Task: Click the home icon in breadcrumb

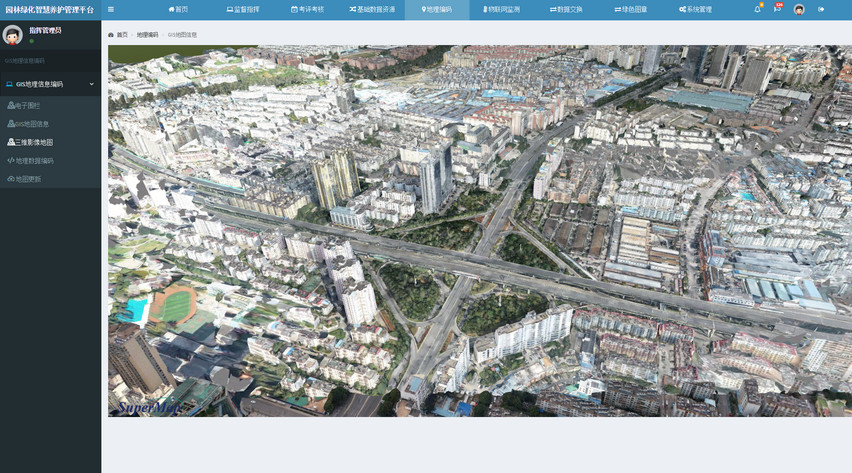Action: click(111, 35)
